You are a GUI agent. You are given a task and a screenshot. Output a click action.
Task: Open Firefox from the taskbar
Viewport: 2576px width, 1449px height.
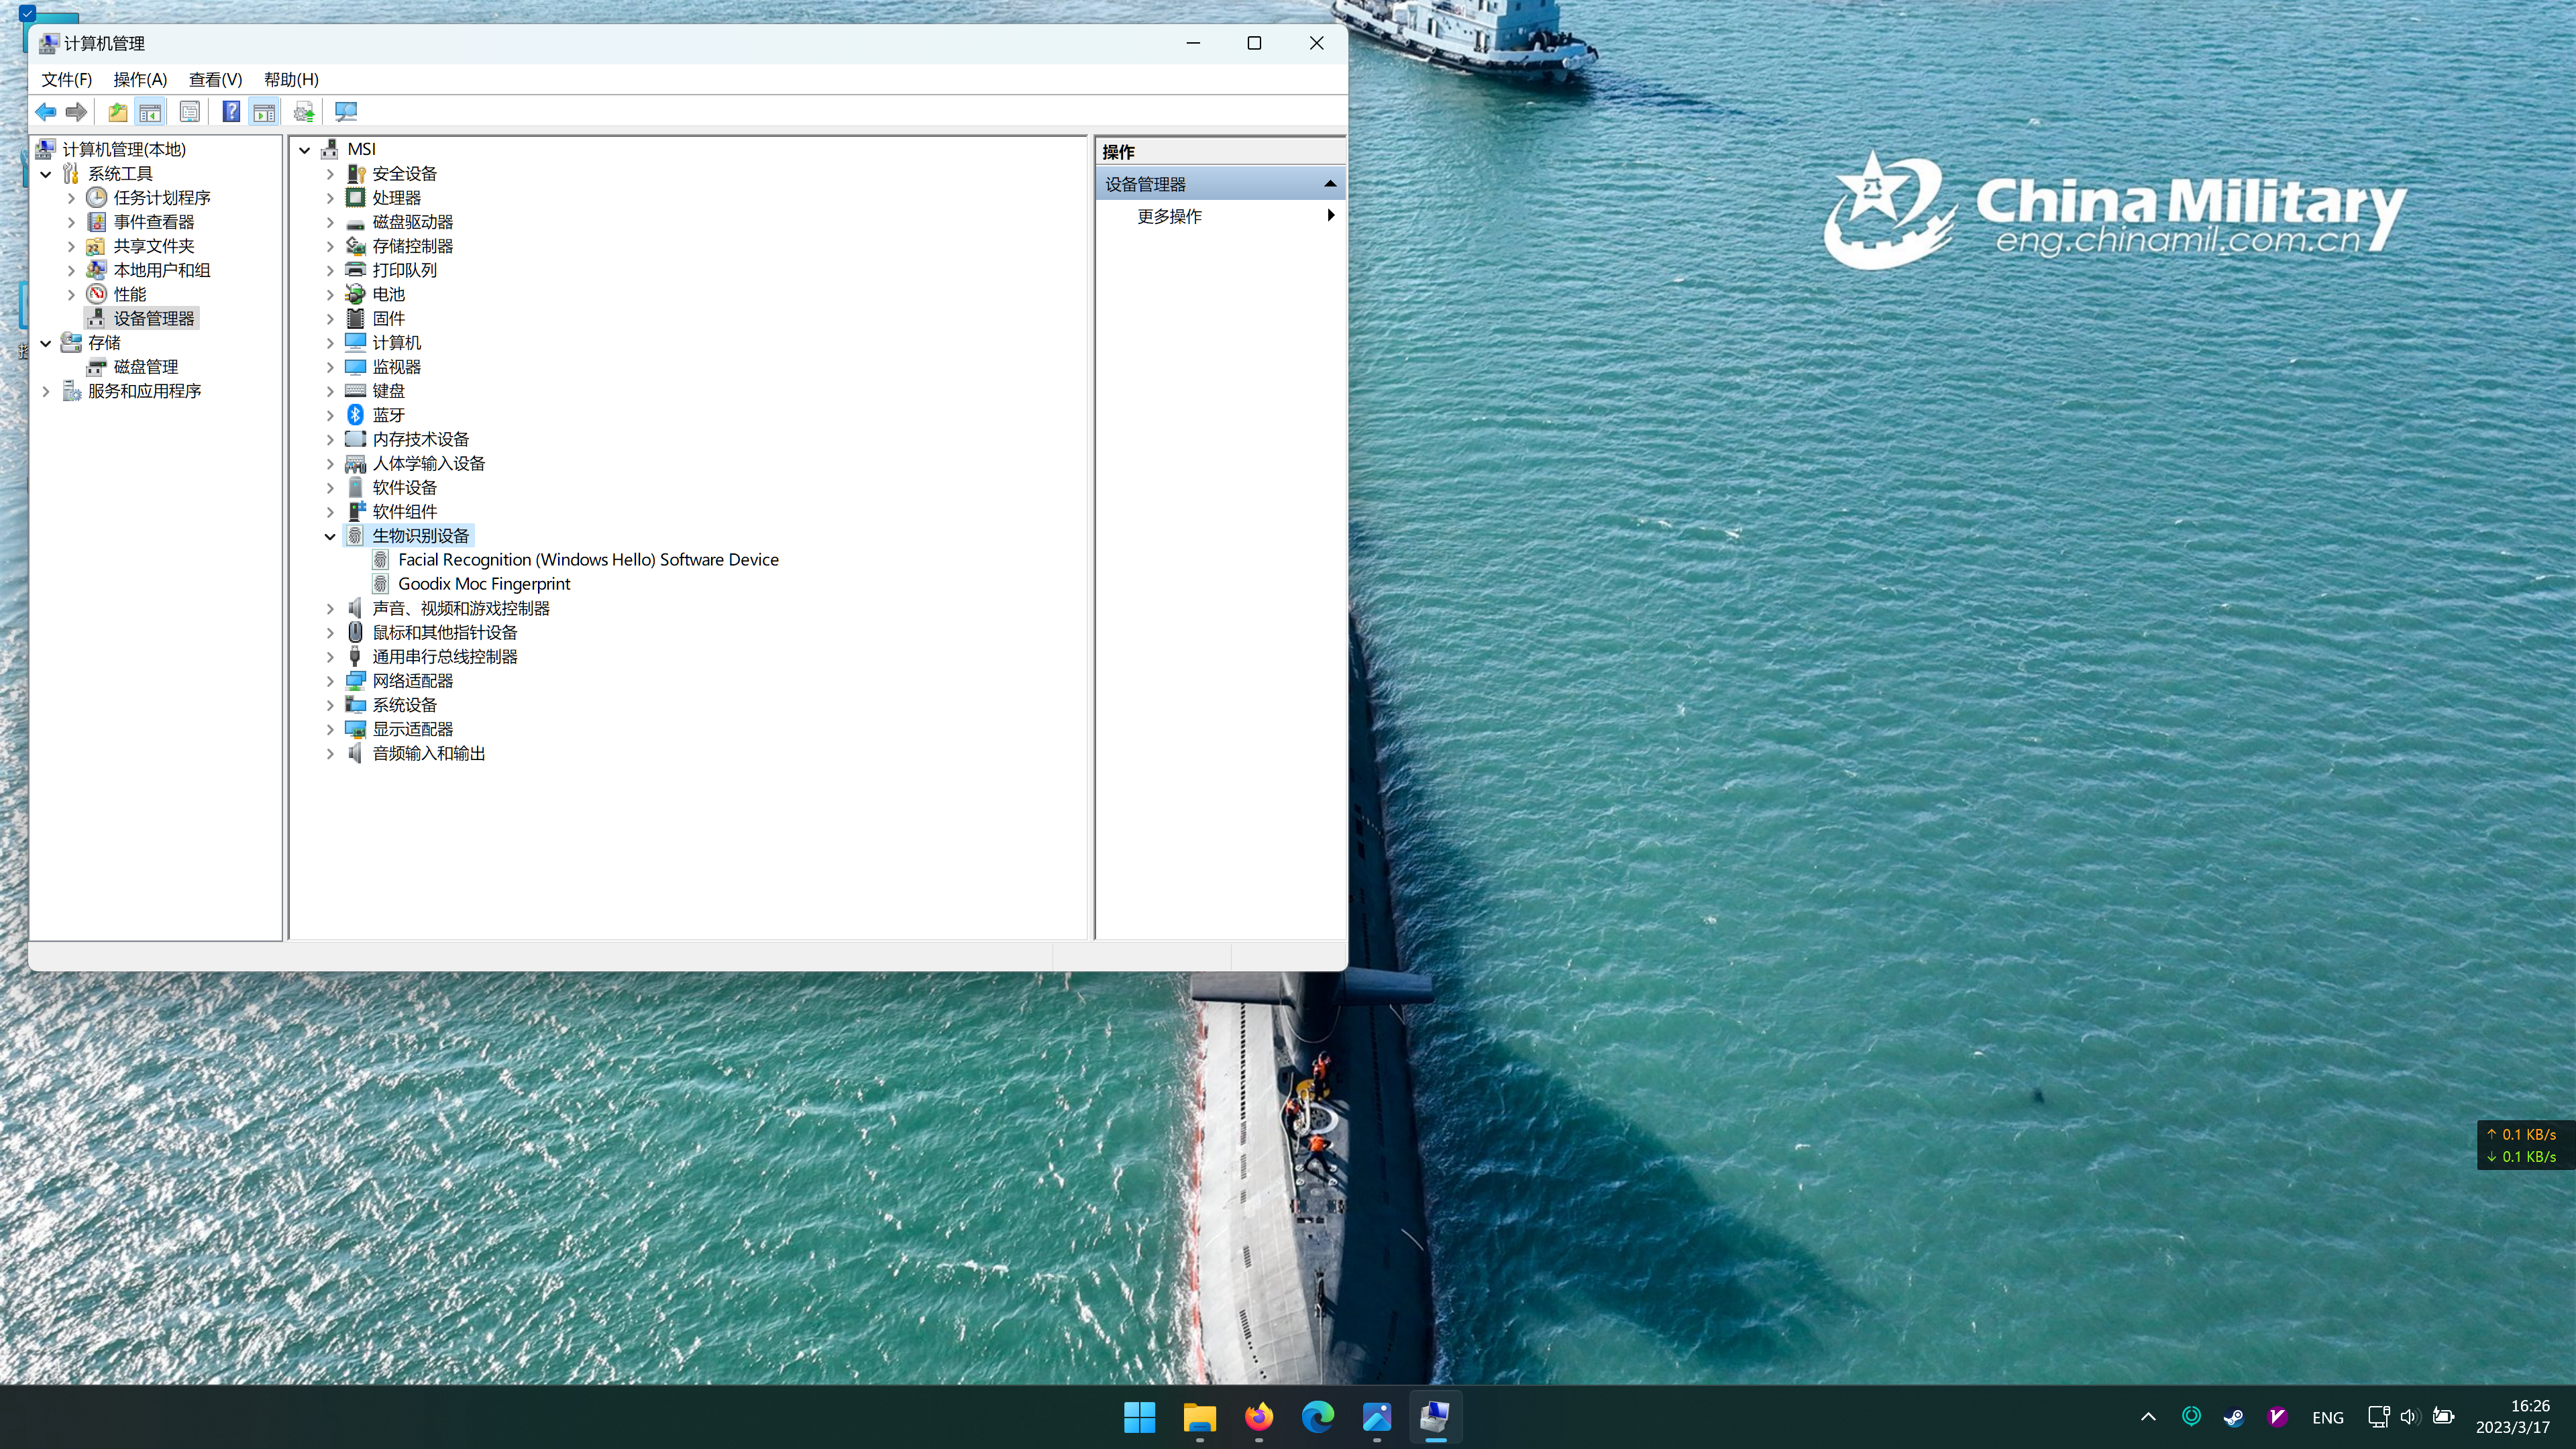(x=1258, y=1416)
